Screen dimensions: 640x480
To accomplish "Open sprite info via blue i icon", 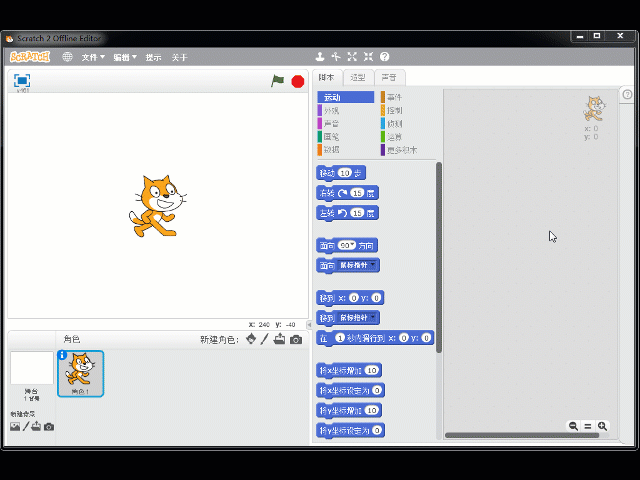I will (x=62, y=355).
